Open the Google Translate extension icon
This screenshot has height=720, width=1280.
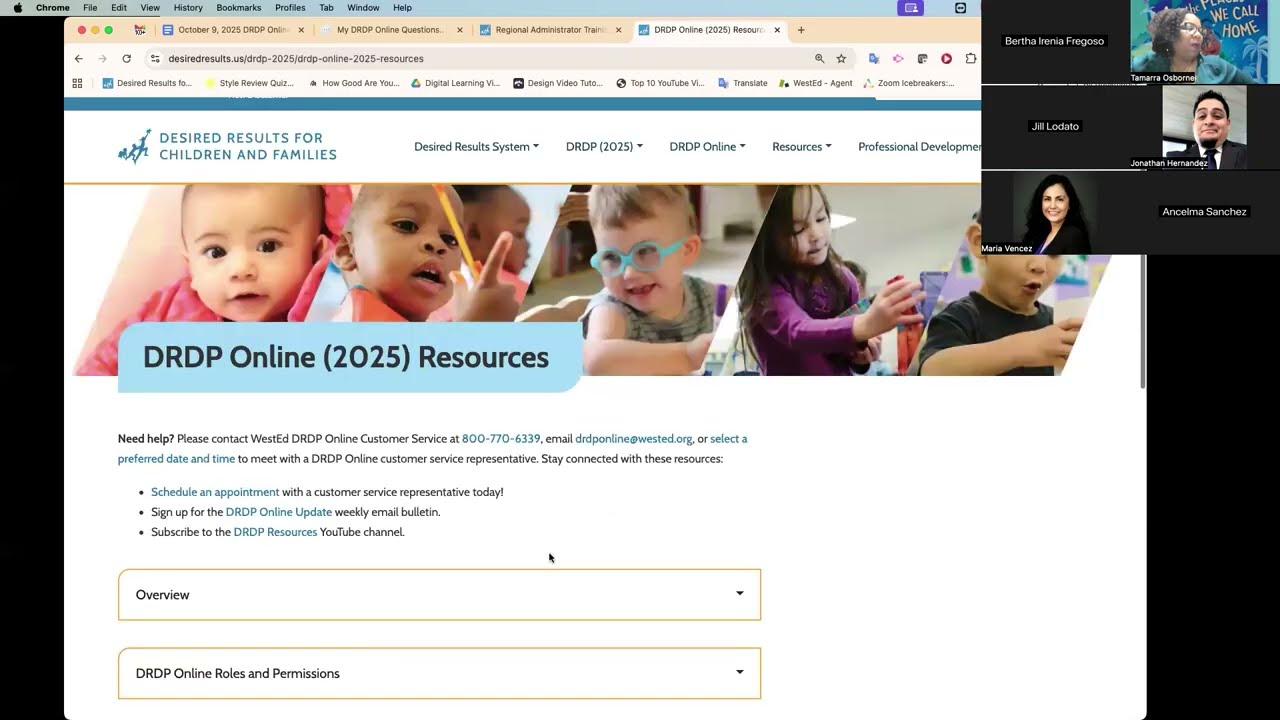click(874, 59)
